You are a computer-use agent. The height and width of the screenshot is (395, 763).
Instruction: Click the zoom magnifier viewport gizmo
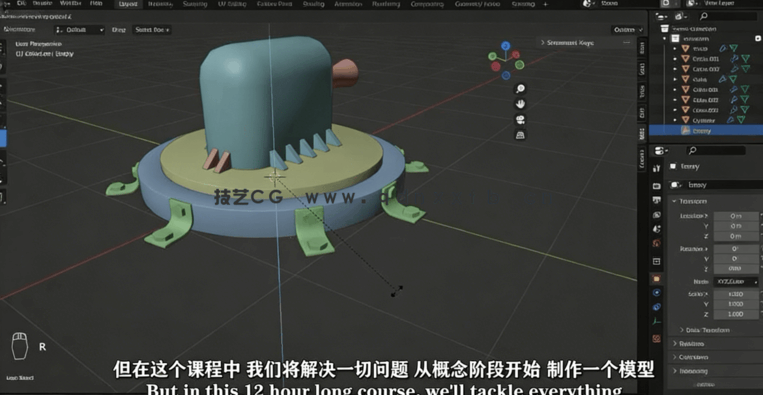pos(520,89)
